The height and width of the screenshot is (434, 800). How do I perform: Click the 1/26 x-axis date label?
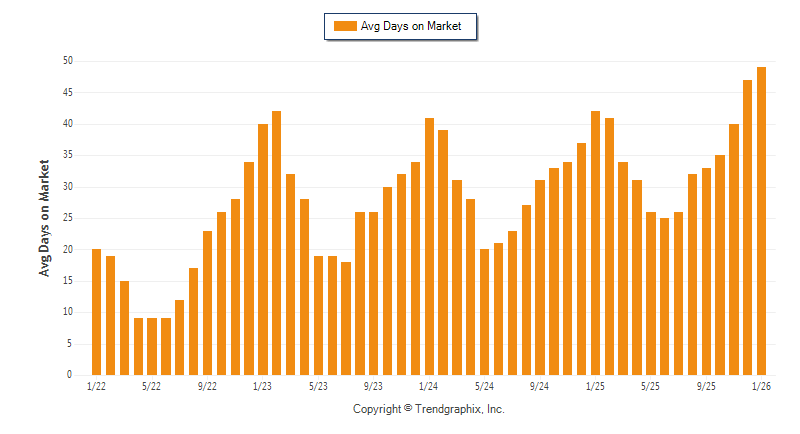pyautogui.click(x=761, y=386)
